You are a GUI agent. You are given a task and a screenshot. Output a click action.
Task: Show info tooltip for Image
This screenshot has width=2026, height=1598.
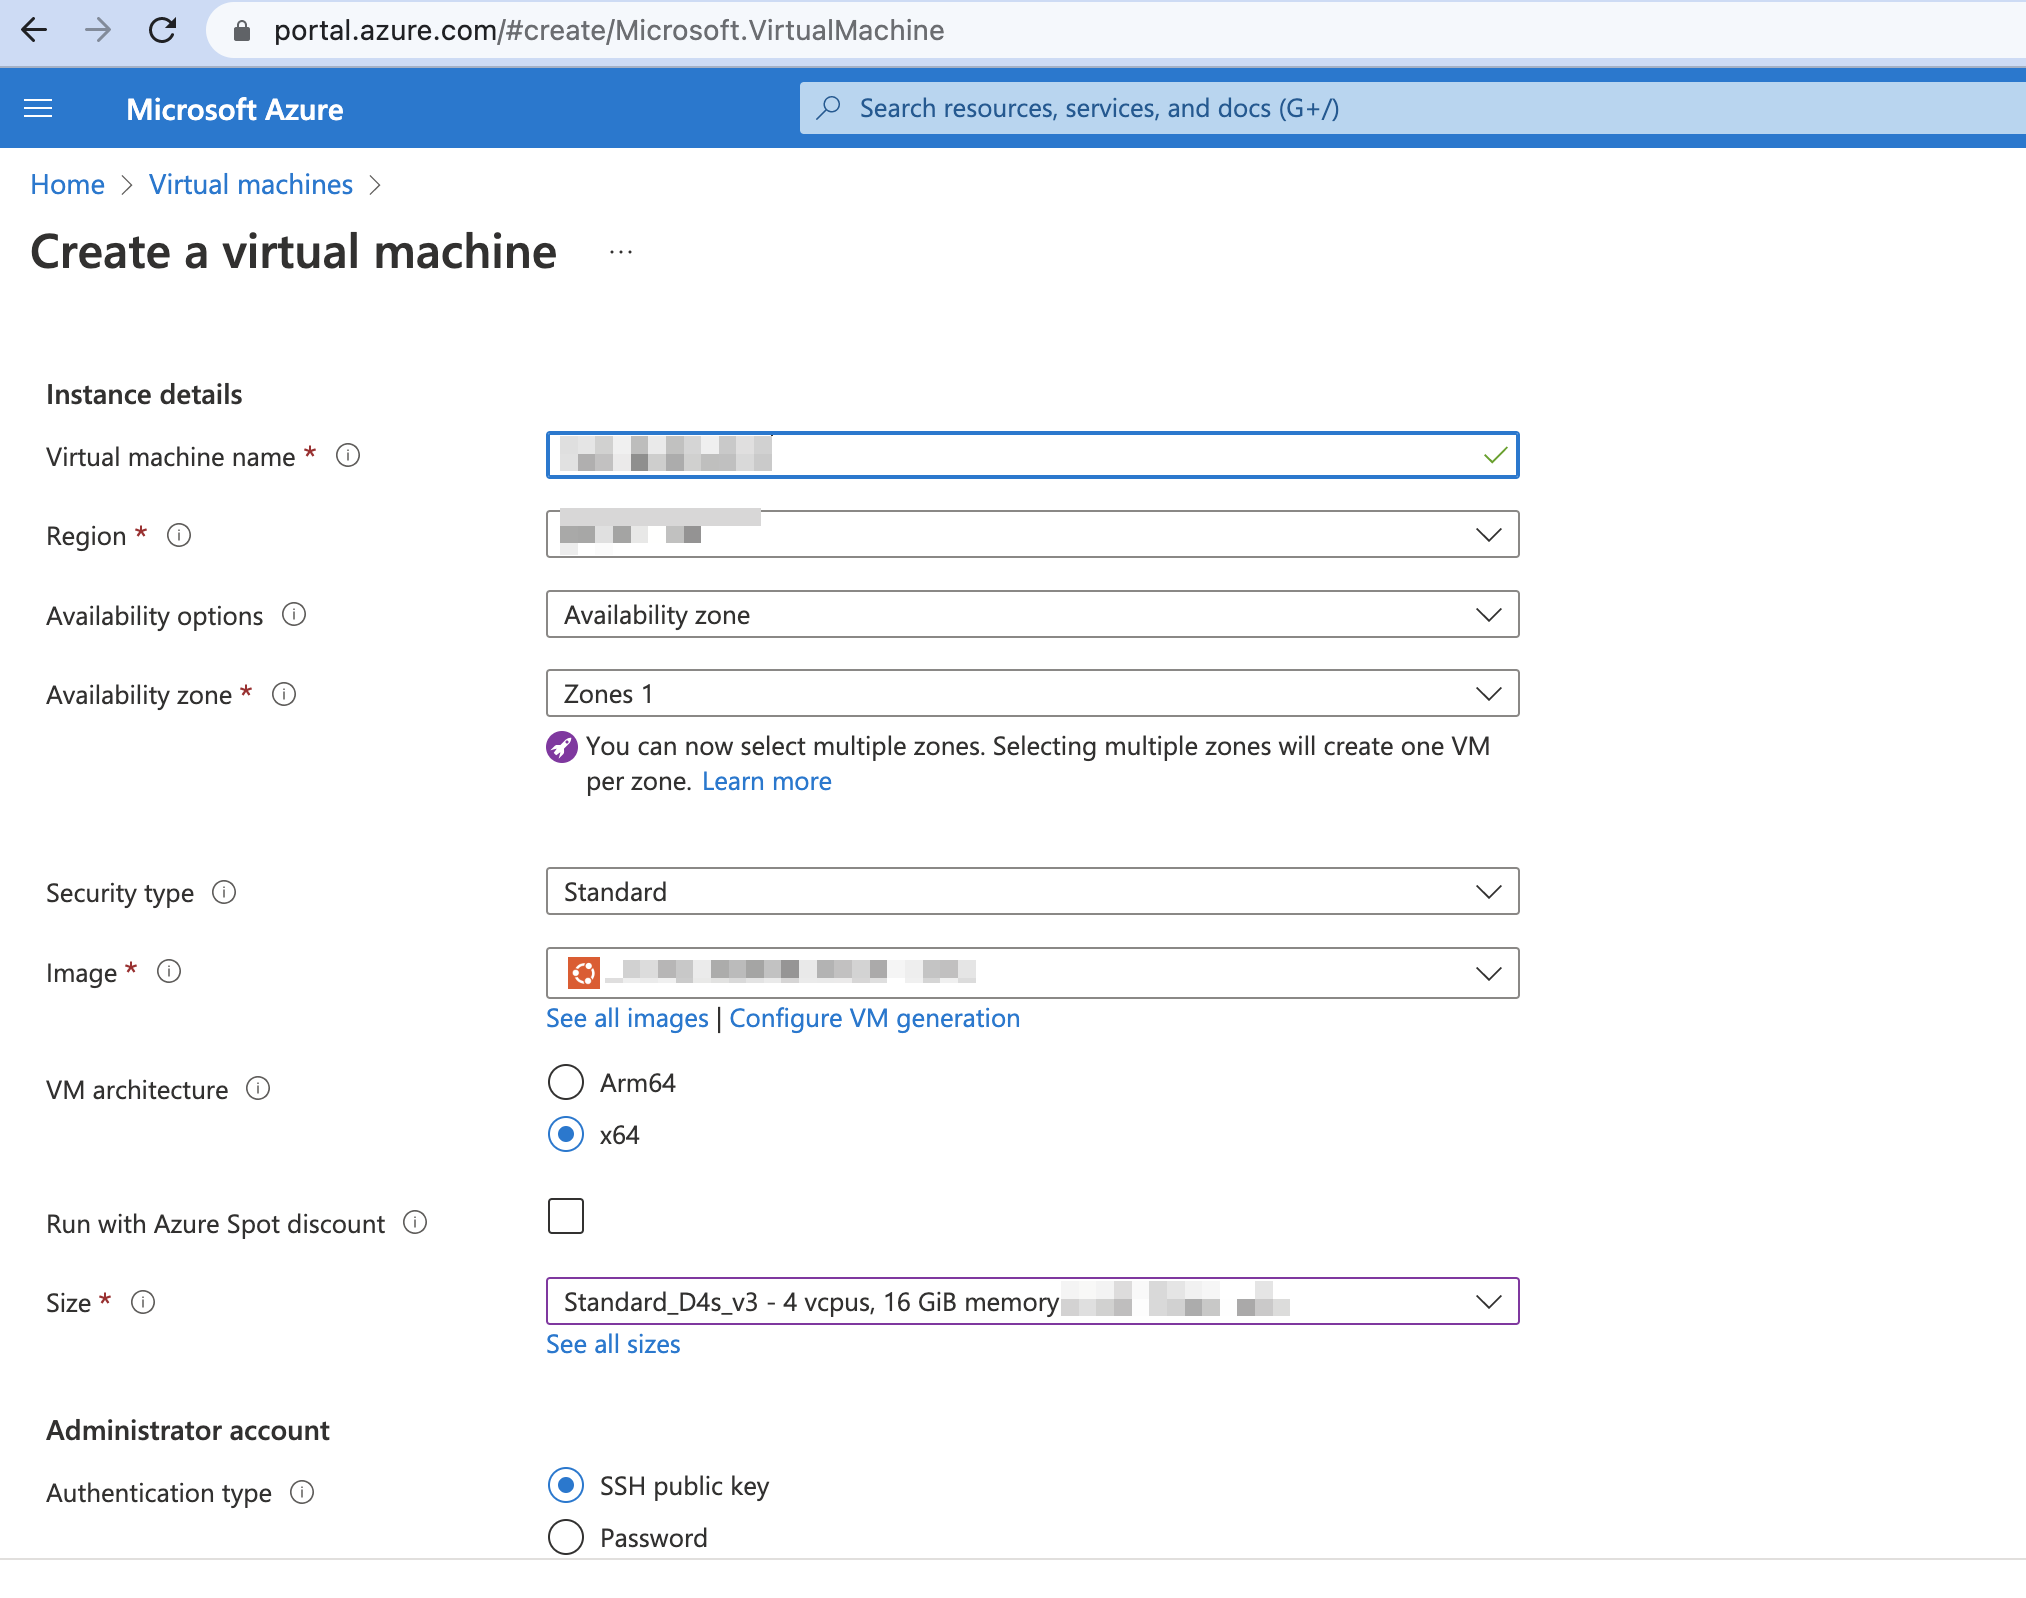[169, 971]
